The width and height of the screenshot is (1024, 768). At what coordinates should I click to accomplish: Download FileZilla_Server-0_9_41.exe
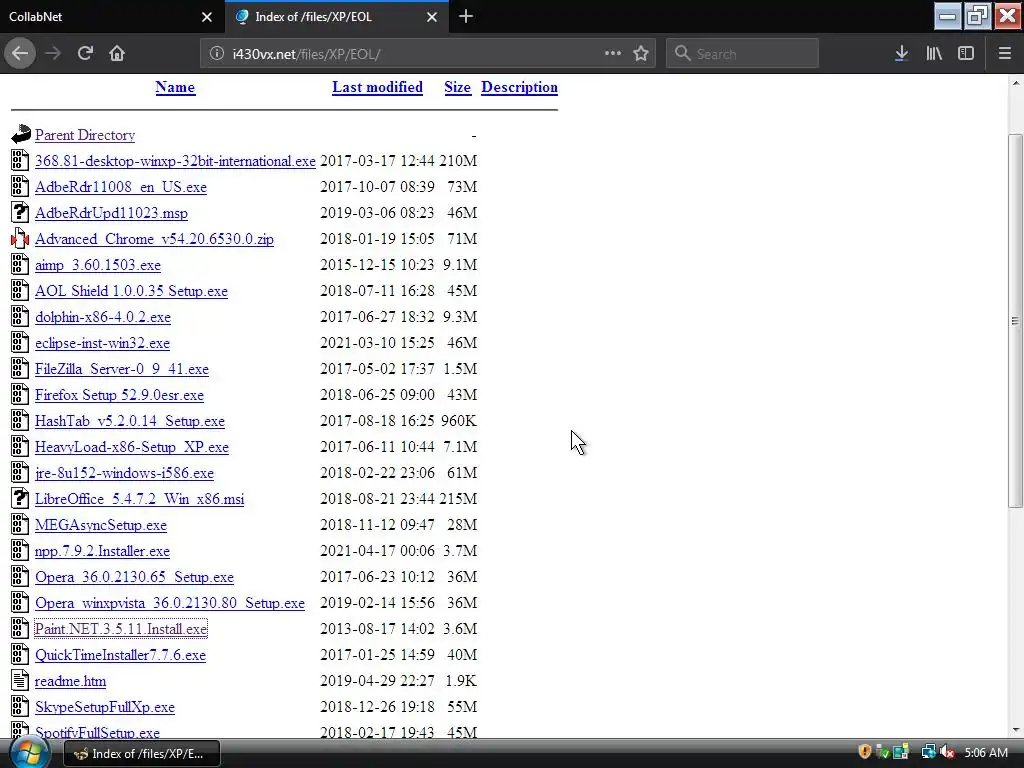click(122, 369)
